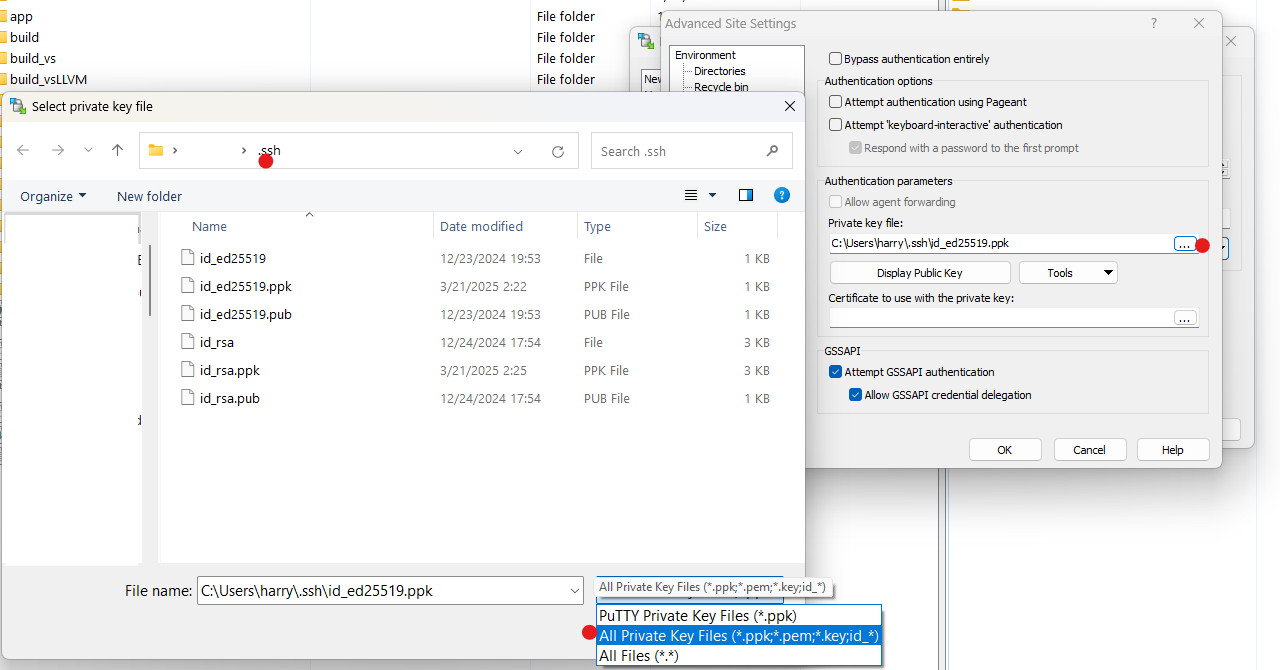Select file id_ed25519.pub
This screenshot has width=1280, height=670.
245,314
